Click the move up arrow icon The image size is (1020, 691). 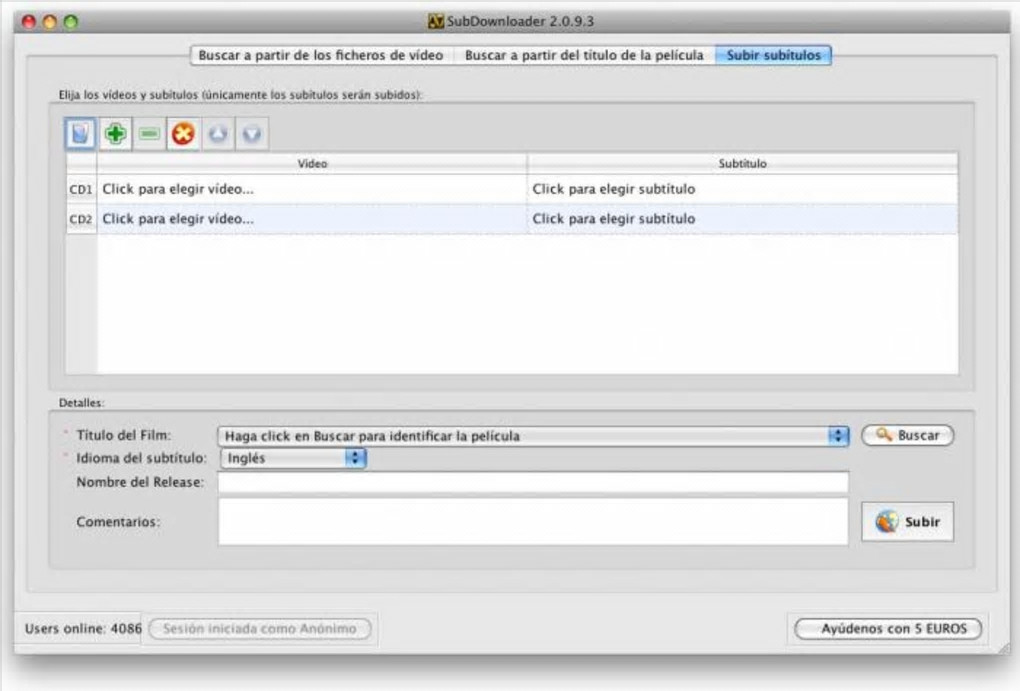[218, 134]
